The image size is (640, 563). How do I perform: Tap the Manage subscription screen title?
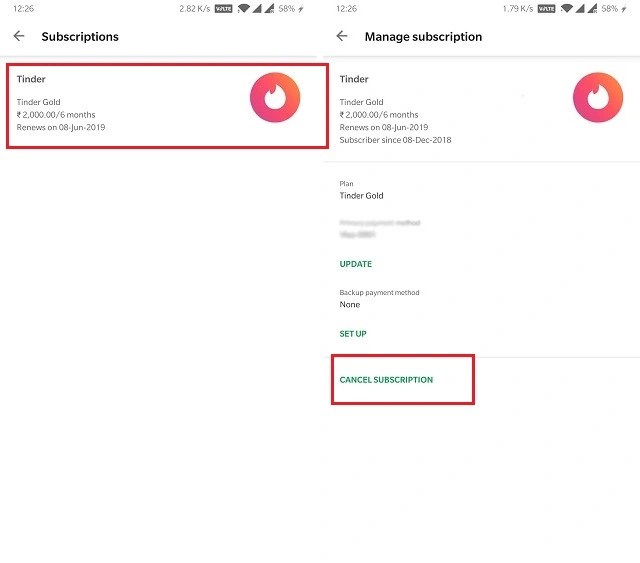(423, 37)
